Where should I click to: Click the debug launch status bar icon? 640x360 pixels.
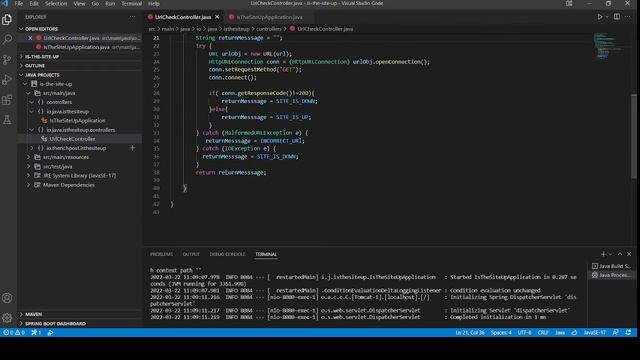pyautogui.click(x=50, y=333)
